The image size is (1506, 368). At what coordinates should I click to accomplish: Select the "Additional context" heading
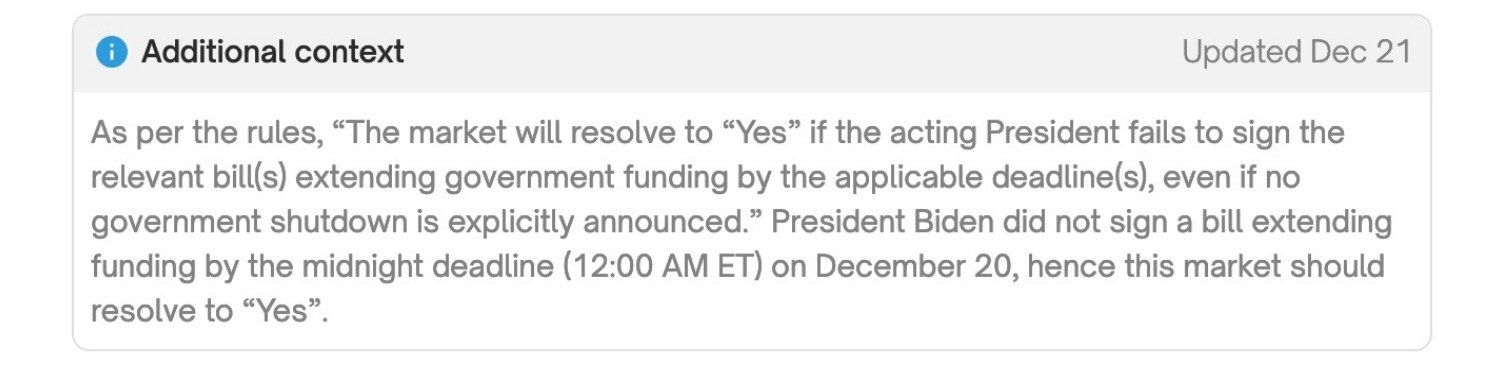(x=273, y=52)
